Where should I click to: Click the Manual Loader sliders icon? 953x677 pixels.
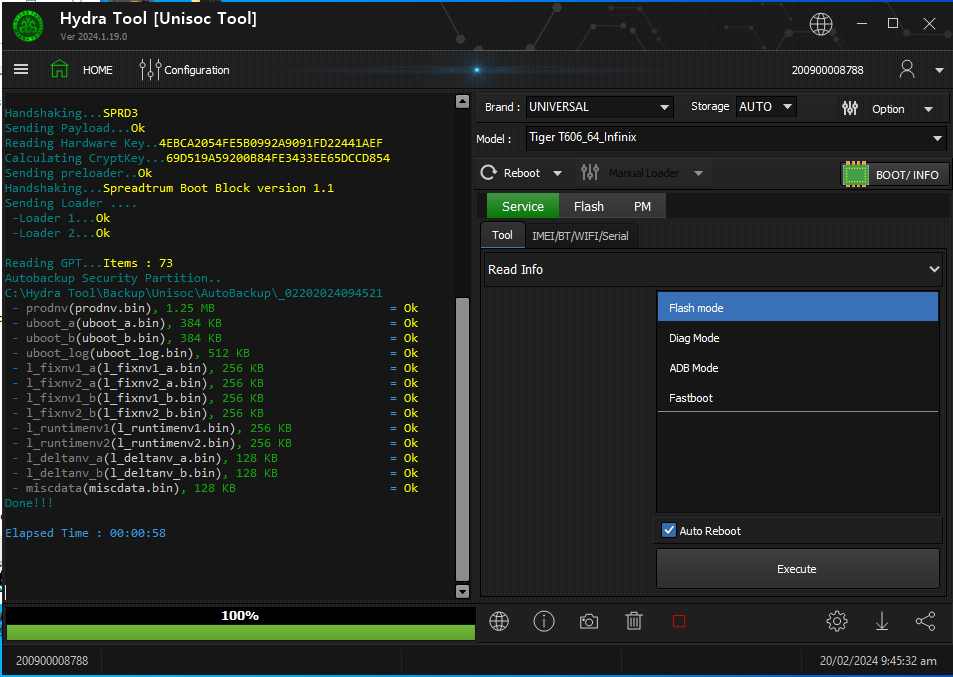(590, 173)
